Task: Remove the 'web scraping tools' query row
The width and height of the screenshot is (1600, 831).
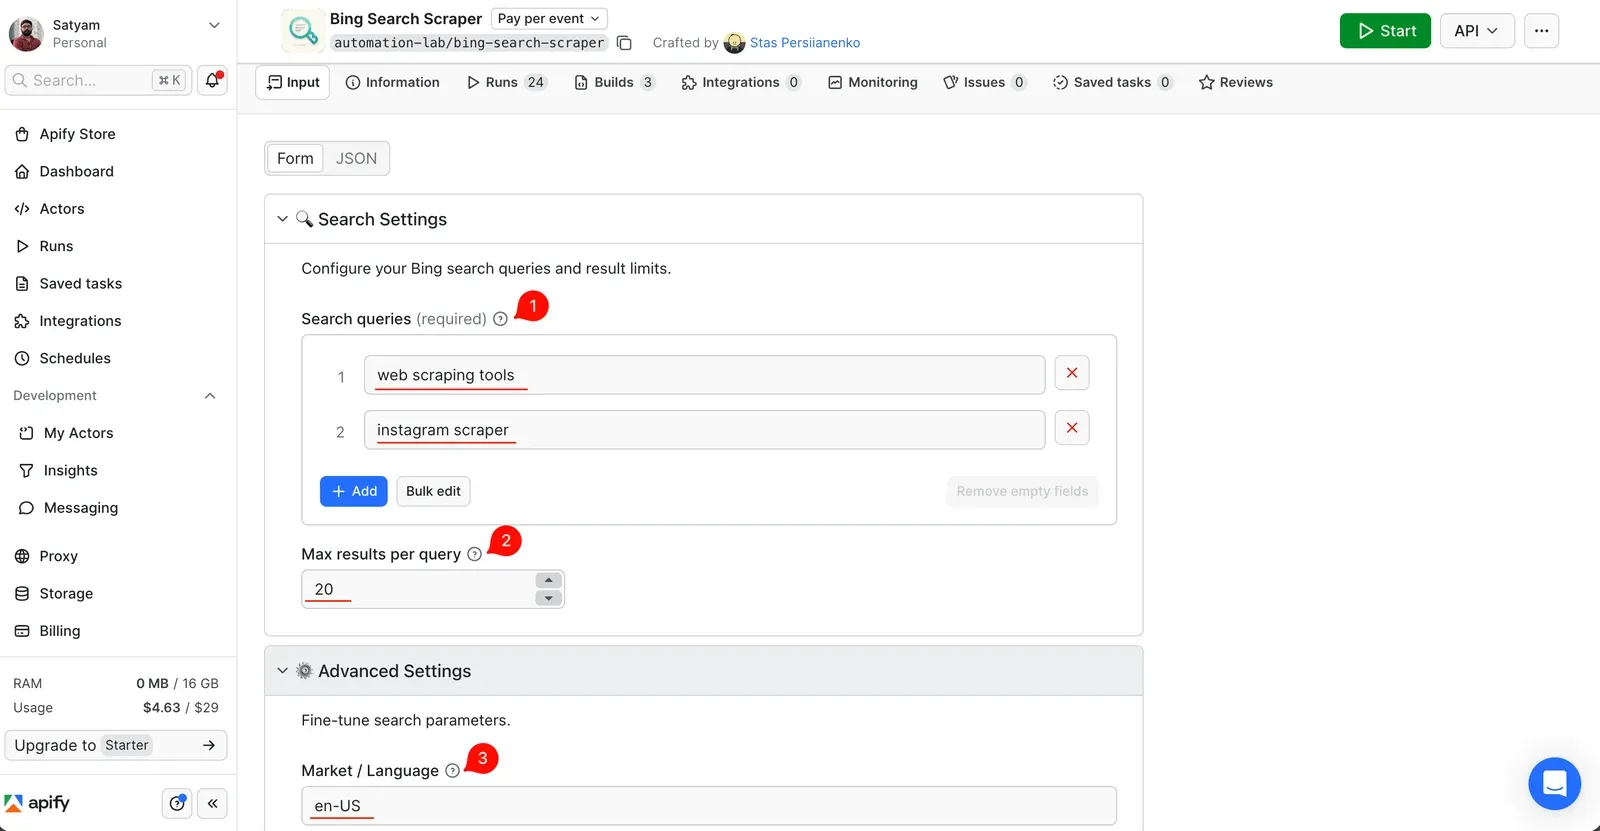Action: click(1072, 373)
